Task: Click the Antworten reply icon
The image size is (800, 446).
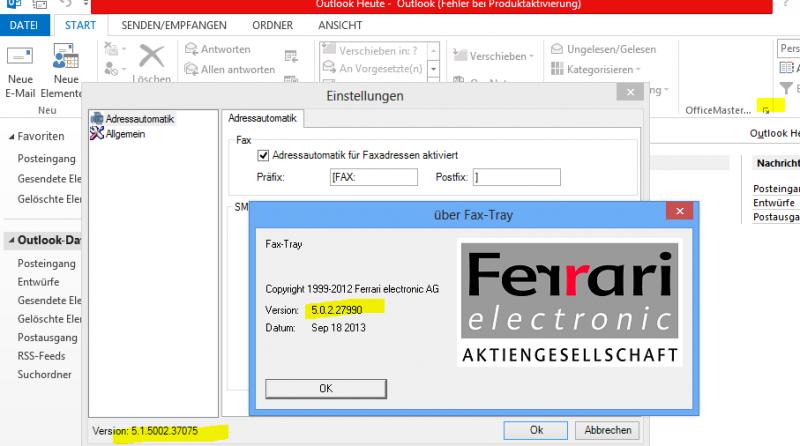Action: pos(192,49)
